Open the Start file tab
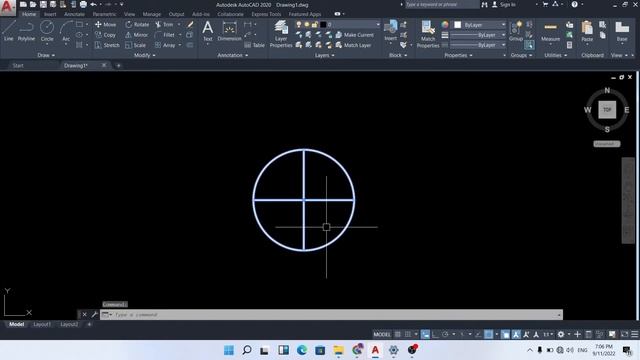Image resolution: width=640 pixels, height=360 pixels. click(18, 65)
